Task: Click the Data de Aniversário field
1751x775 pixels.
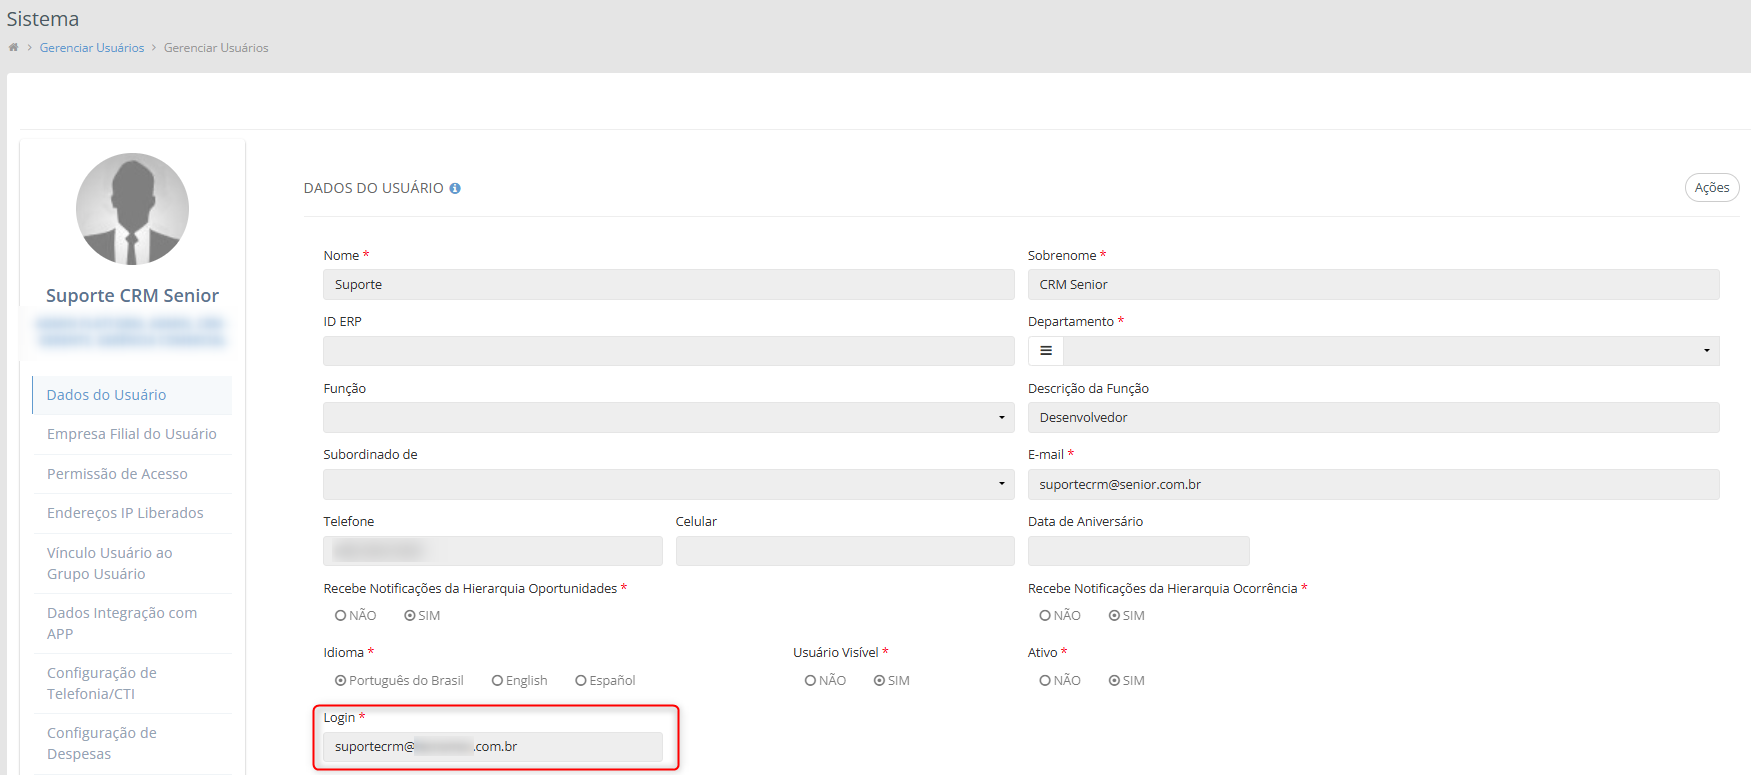Action: pyautogui.click(x=1138, y=551)
